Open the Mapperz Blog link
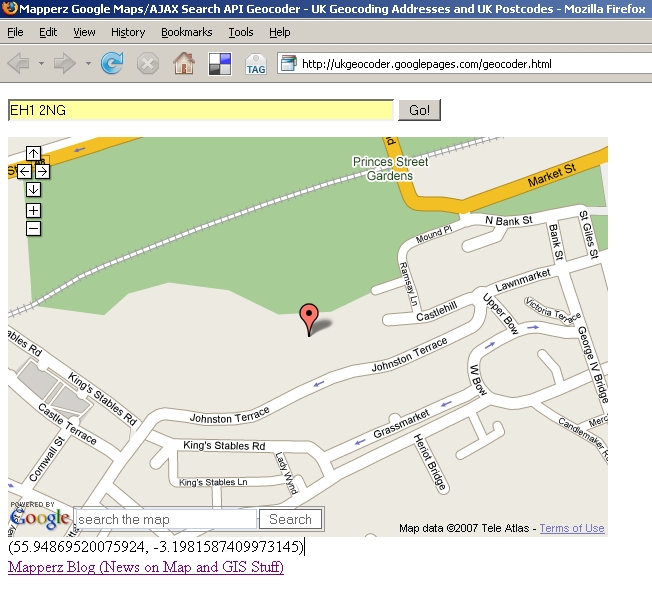This screenshot has width=652, height=591. point(146,567)
